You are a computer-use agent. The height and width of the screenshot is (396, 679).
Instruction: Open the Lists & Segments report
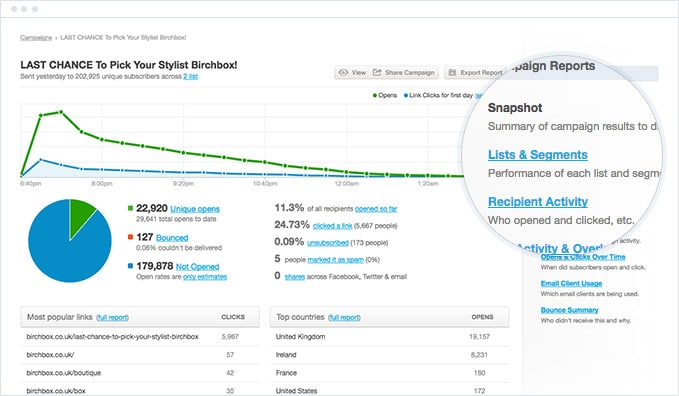537,155
